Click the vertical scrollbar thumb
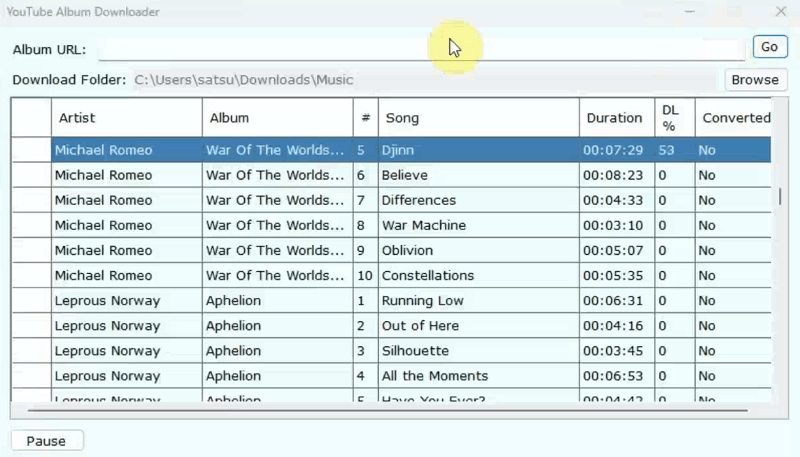 click(x=780, y=196)
